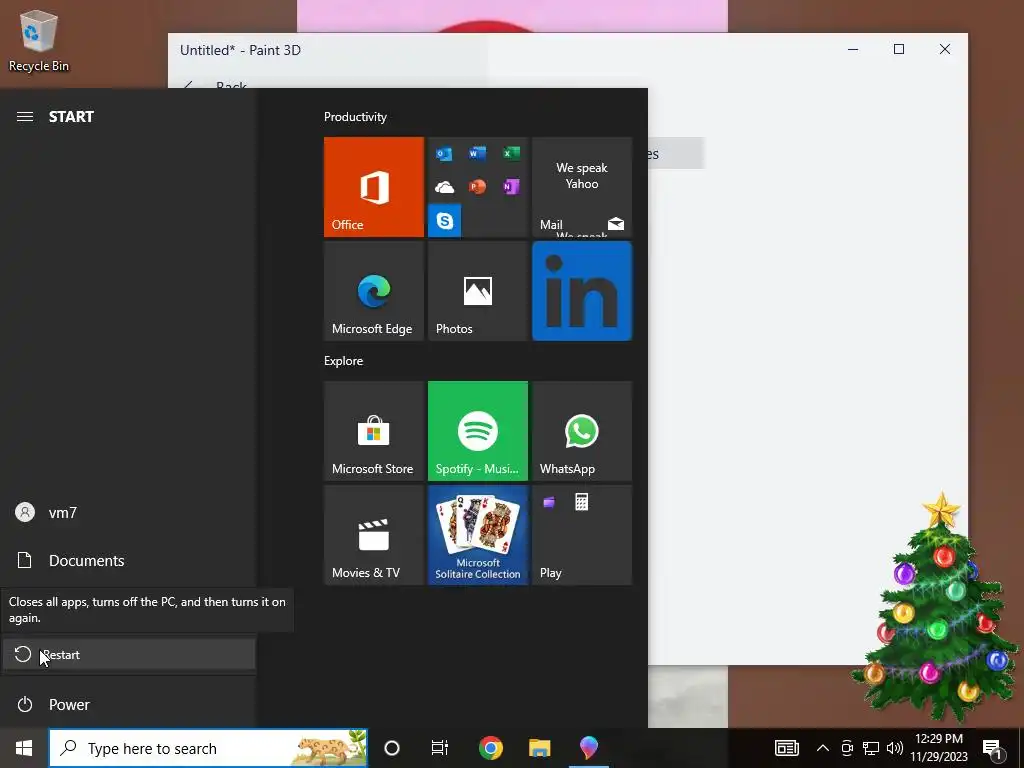Click the Windows Start button
This screenshot has height=768, width=1024.
point(24,748)
